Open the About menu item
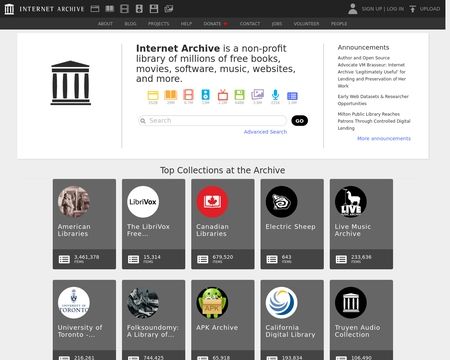 (105, 24)
